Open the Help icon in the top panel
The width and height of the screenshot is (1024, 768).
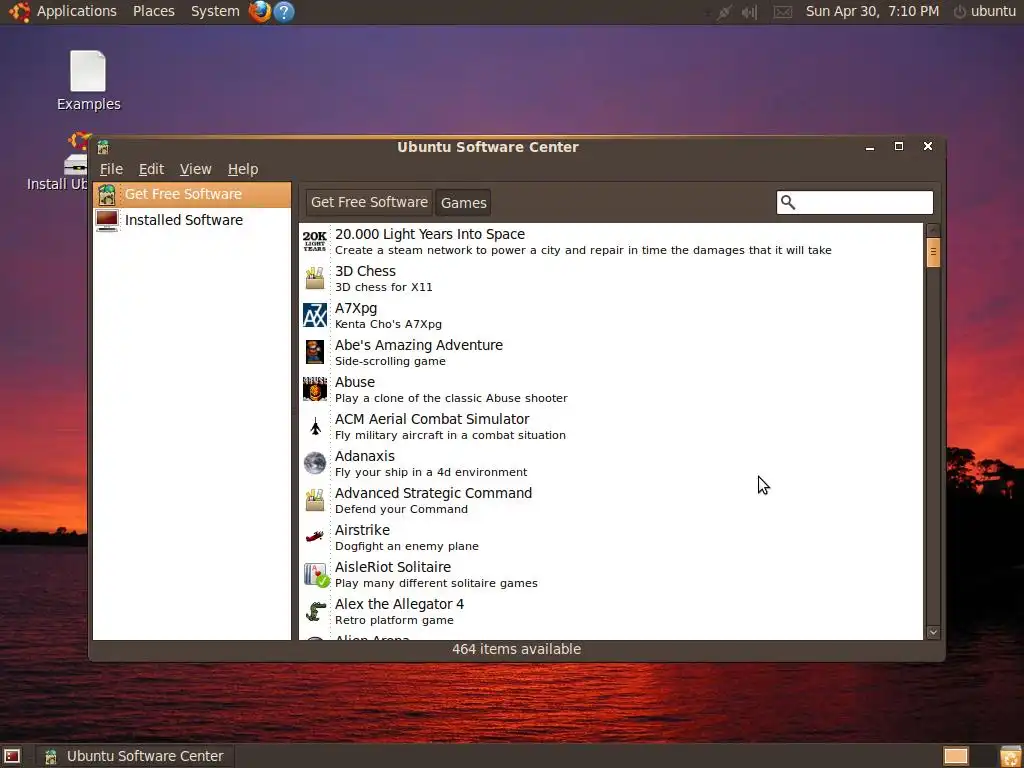pyautogui.click(x=284, y=11)
